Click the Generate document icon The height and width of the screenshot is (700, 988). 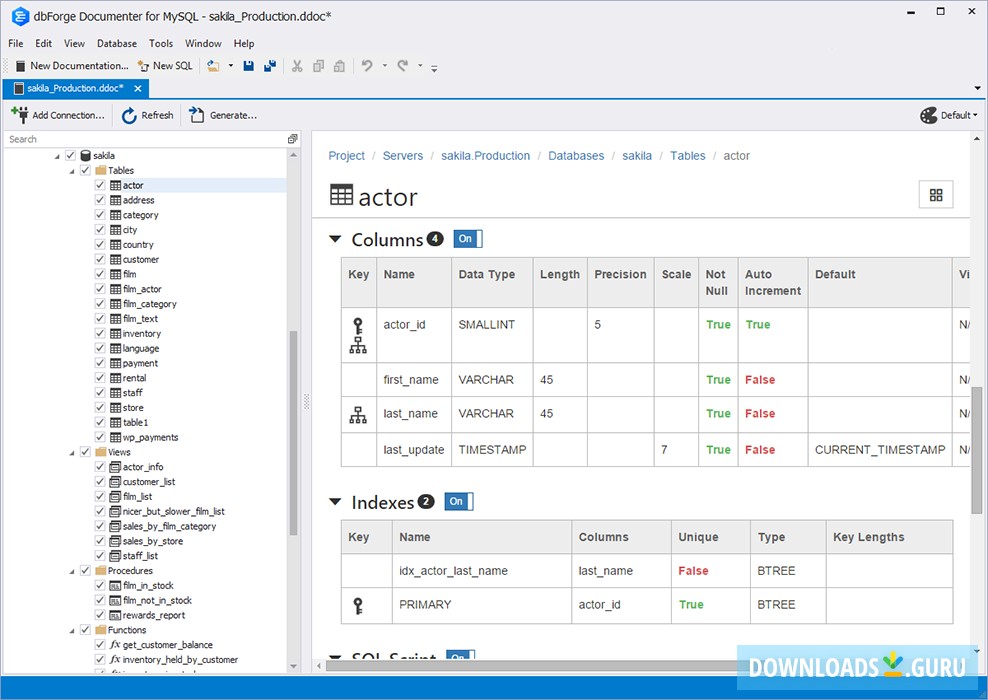(x=197, y=115)
